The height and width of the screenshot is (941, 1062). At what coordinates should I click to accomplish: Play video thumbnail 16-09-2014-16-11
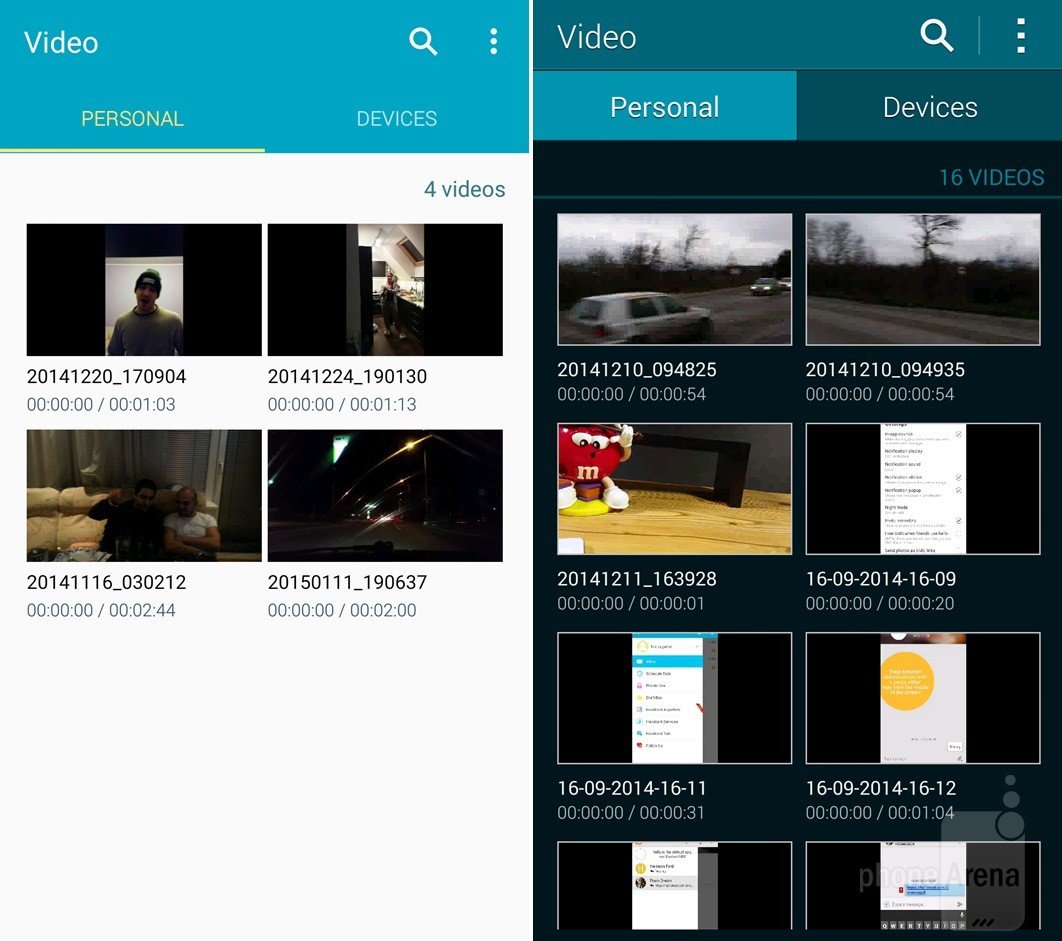tap(675, 698)
